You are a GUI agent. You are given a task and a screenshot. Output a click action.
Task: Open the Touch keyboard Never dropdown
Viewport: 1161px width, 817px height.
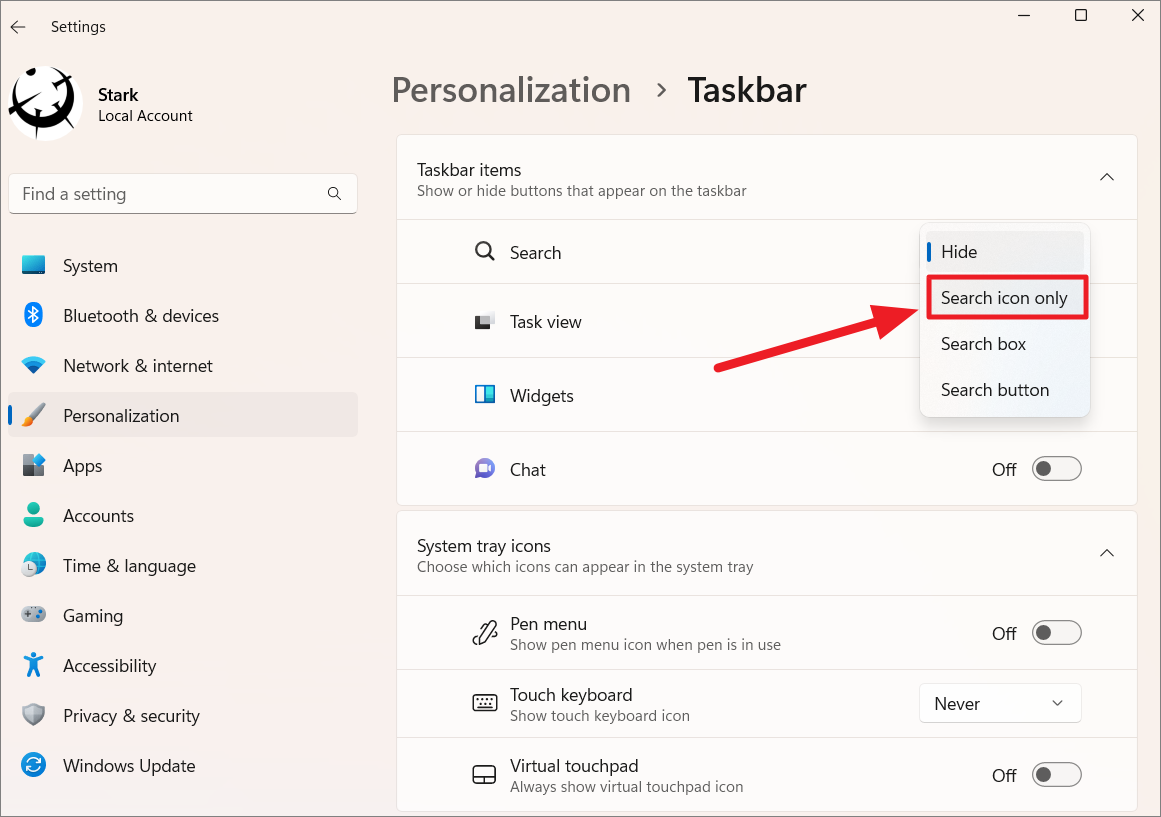pyautogui.click(x=1000, y=703)
